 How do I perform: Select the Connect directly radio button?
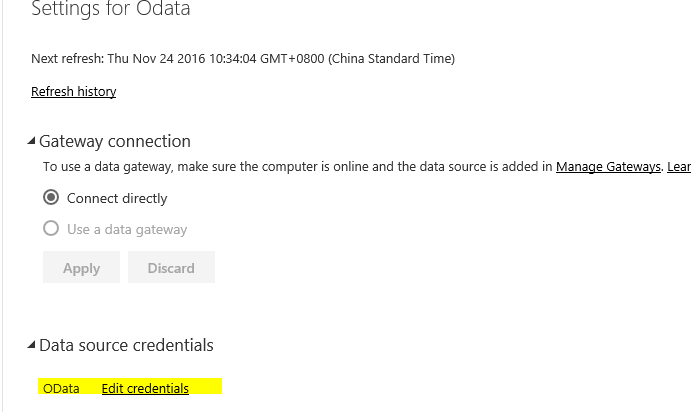coord(51,197)
